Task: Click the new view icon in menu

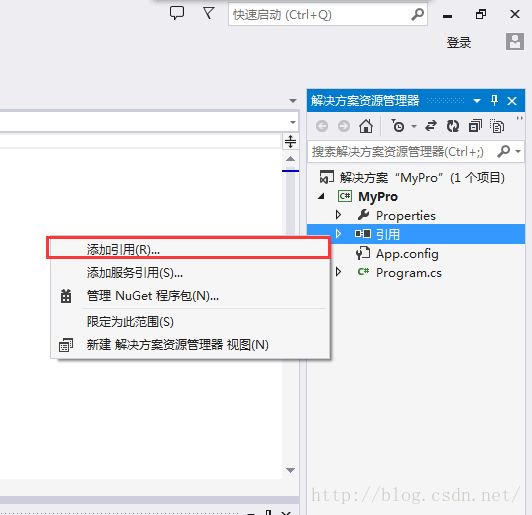Action: [66, 345]
